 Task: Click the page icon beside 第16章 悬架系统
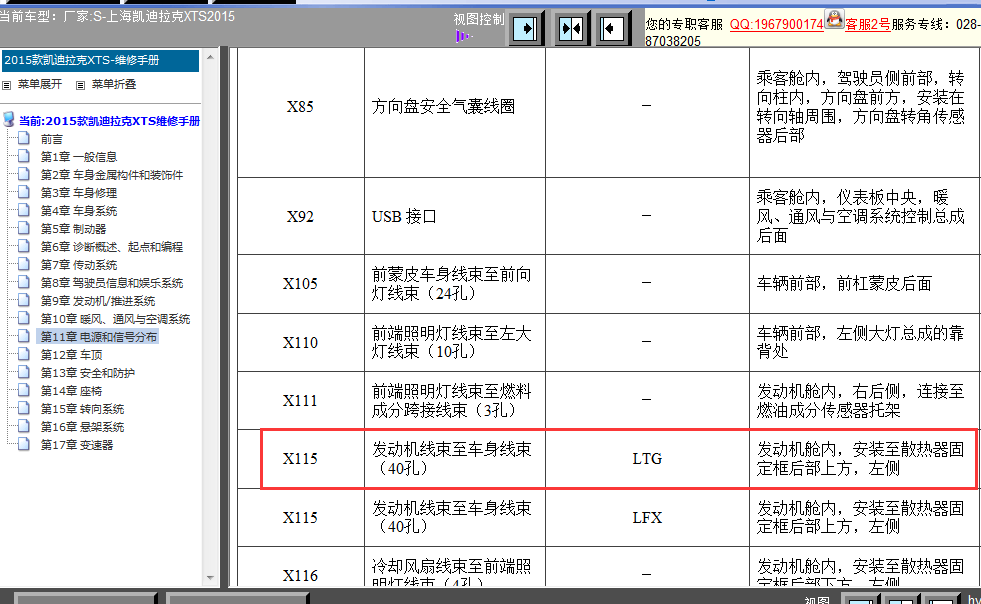(x=24, y=426)
